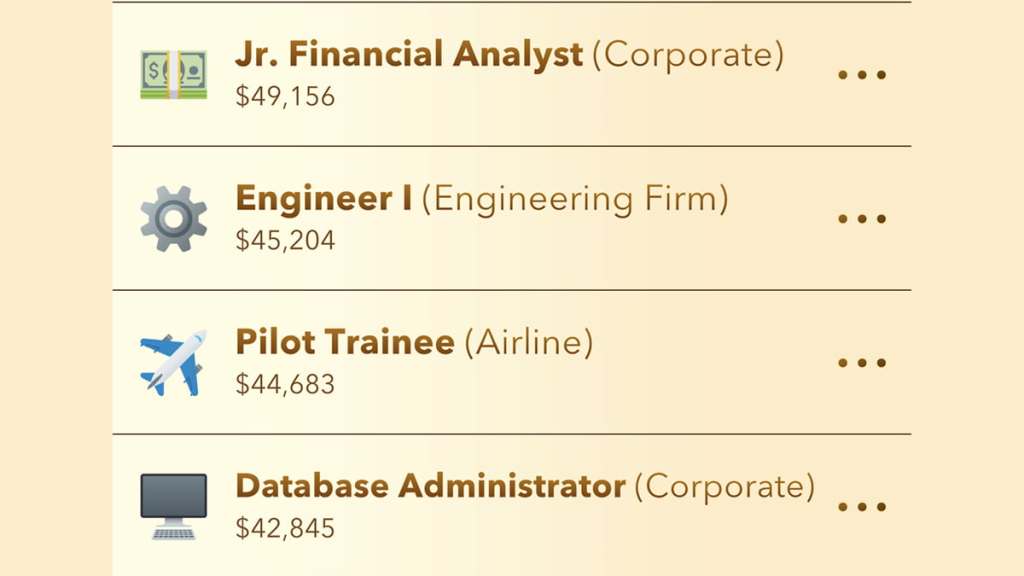This screenshot has width=1024, height=576.
Task: Tap the $49,156 salary text
Action: (x=284, y=96)
